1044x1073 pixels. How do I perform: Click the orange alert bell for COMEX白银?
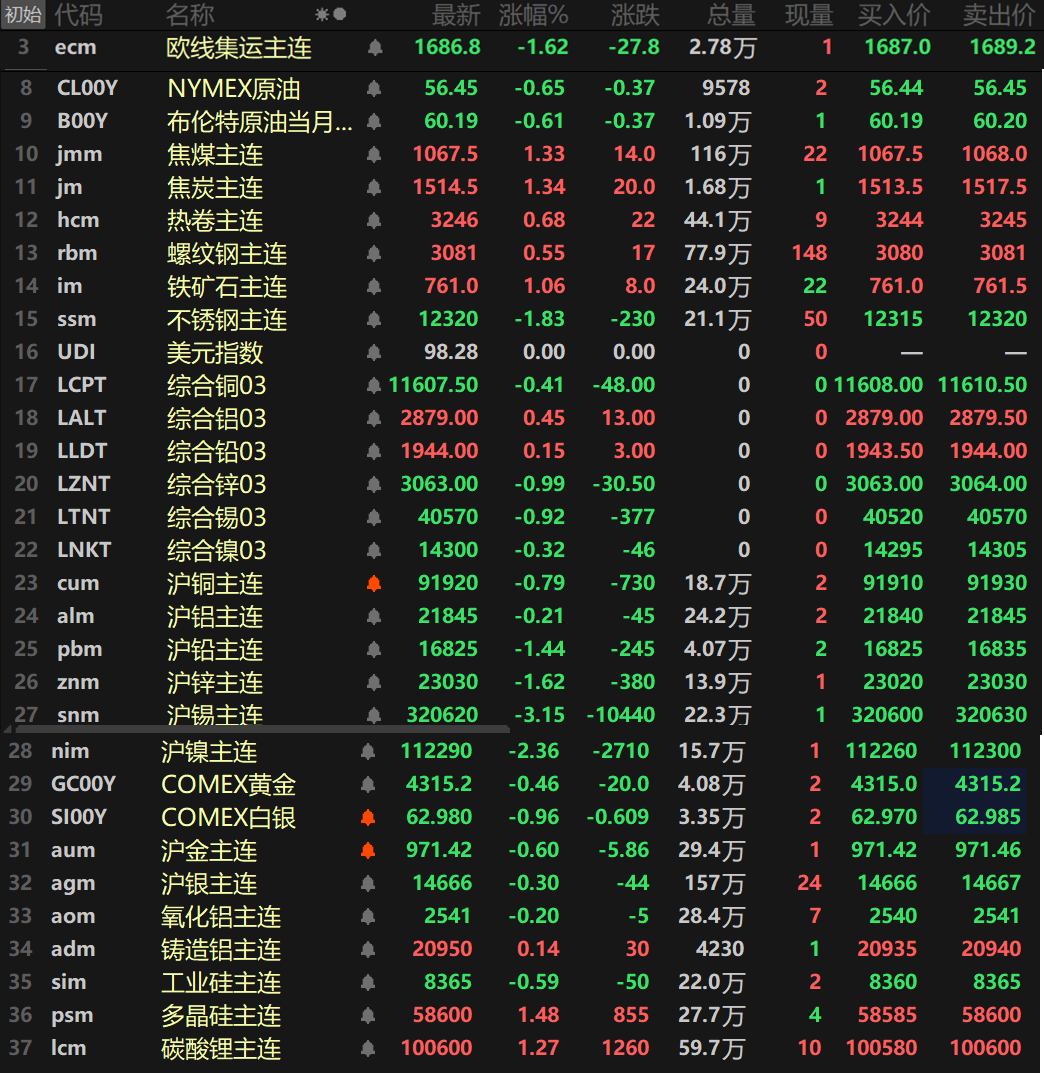click(x=367, y=817)
